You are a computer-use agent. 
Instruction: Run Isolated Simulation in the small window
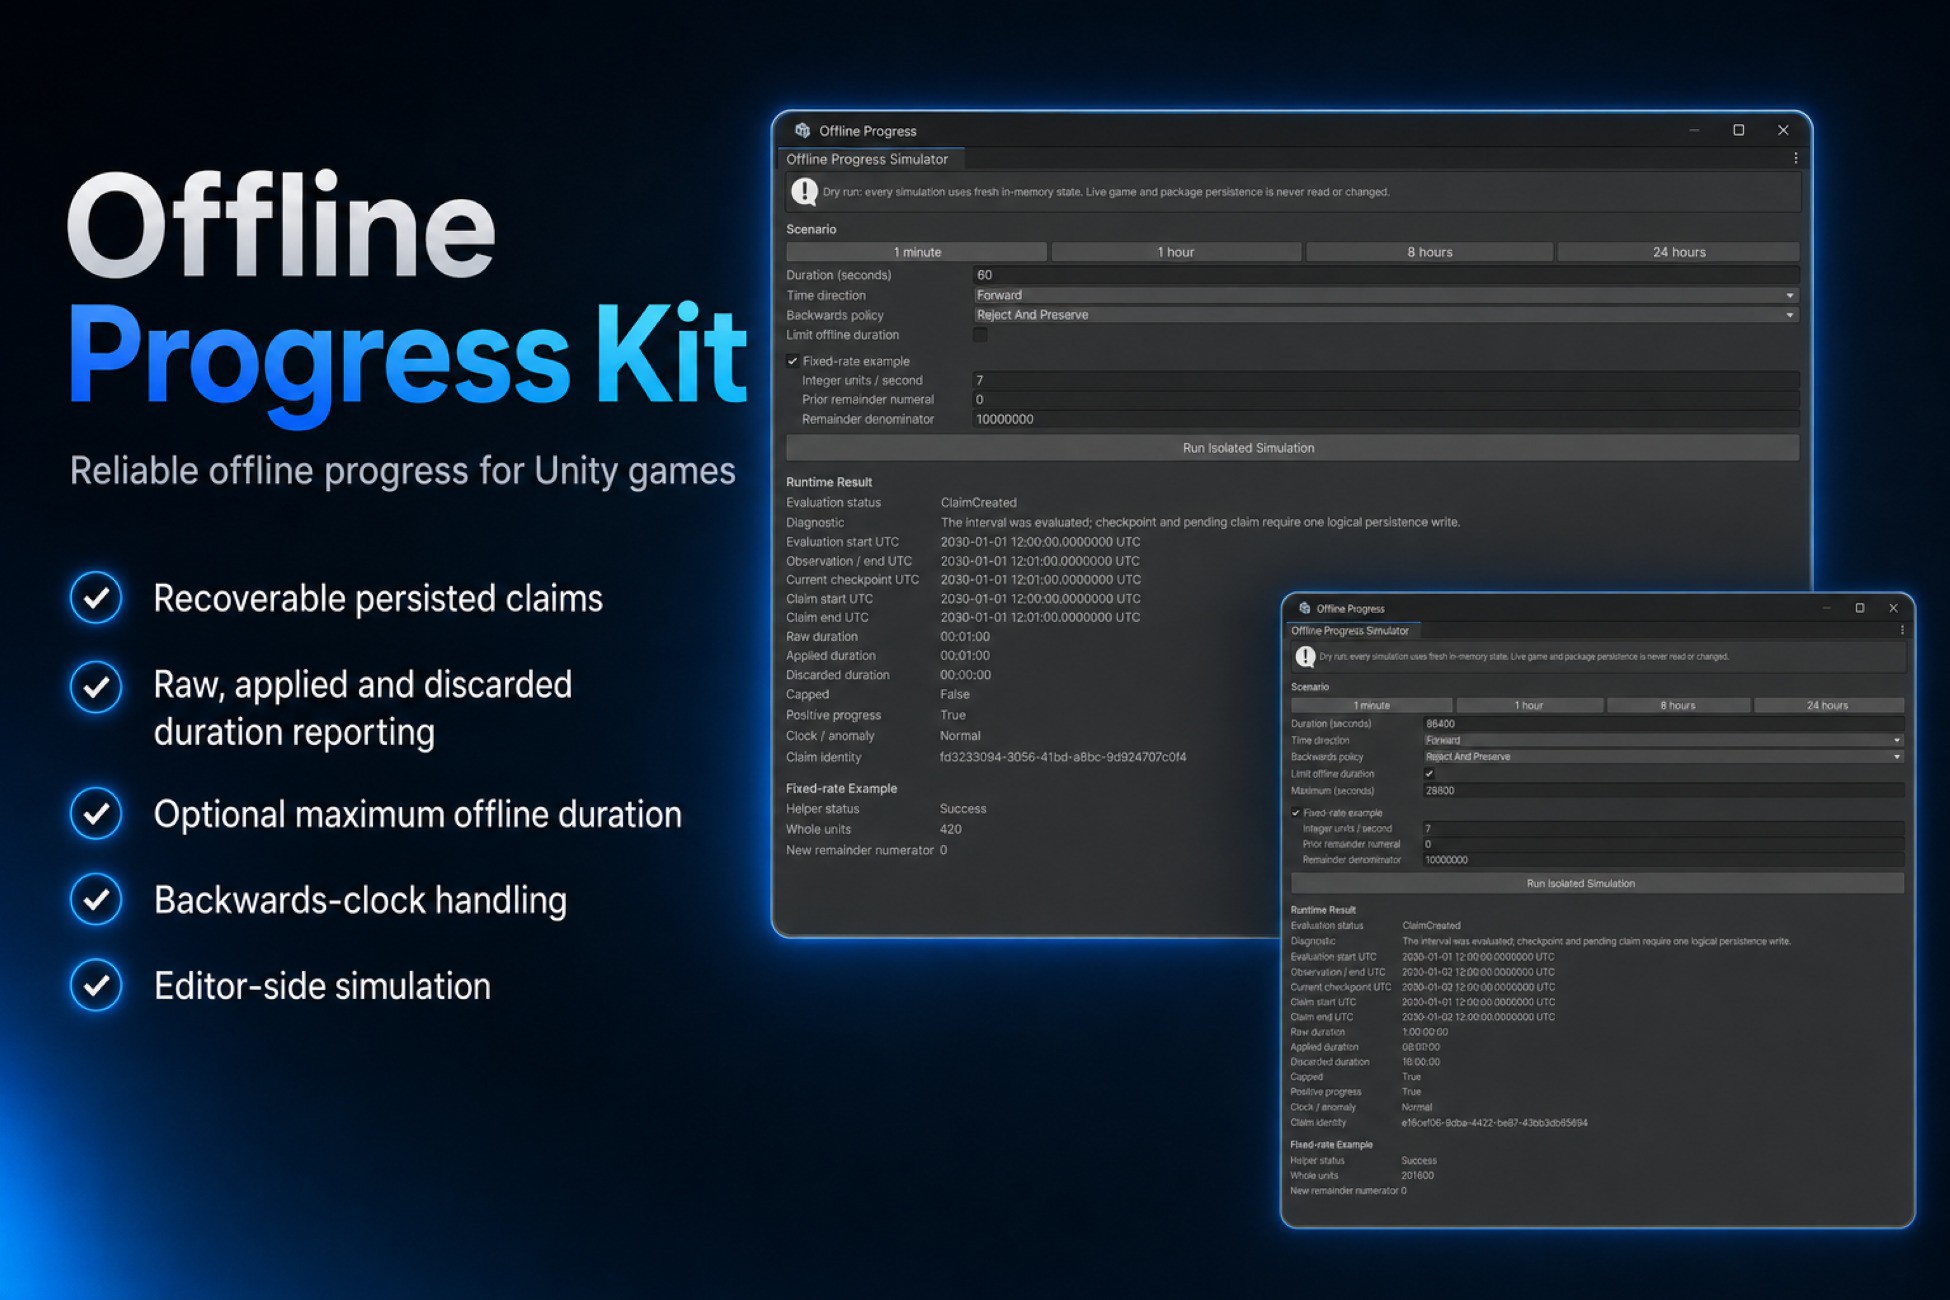(x=1597, y=883)
